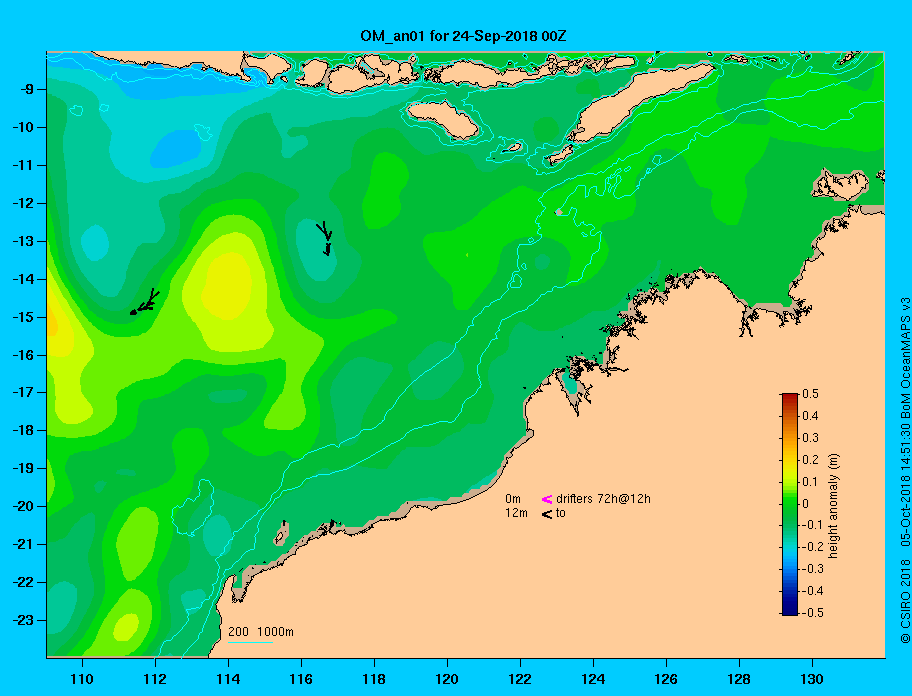Image resolution: width=912 pixels, height=696 pixels.
Task: Click longitude label '114' on the x-axis
Action: click(x=228, y=679)
